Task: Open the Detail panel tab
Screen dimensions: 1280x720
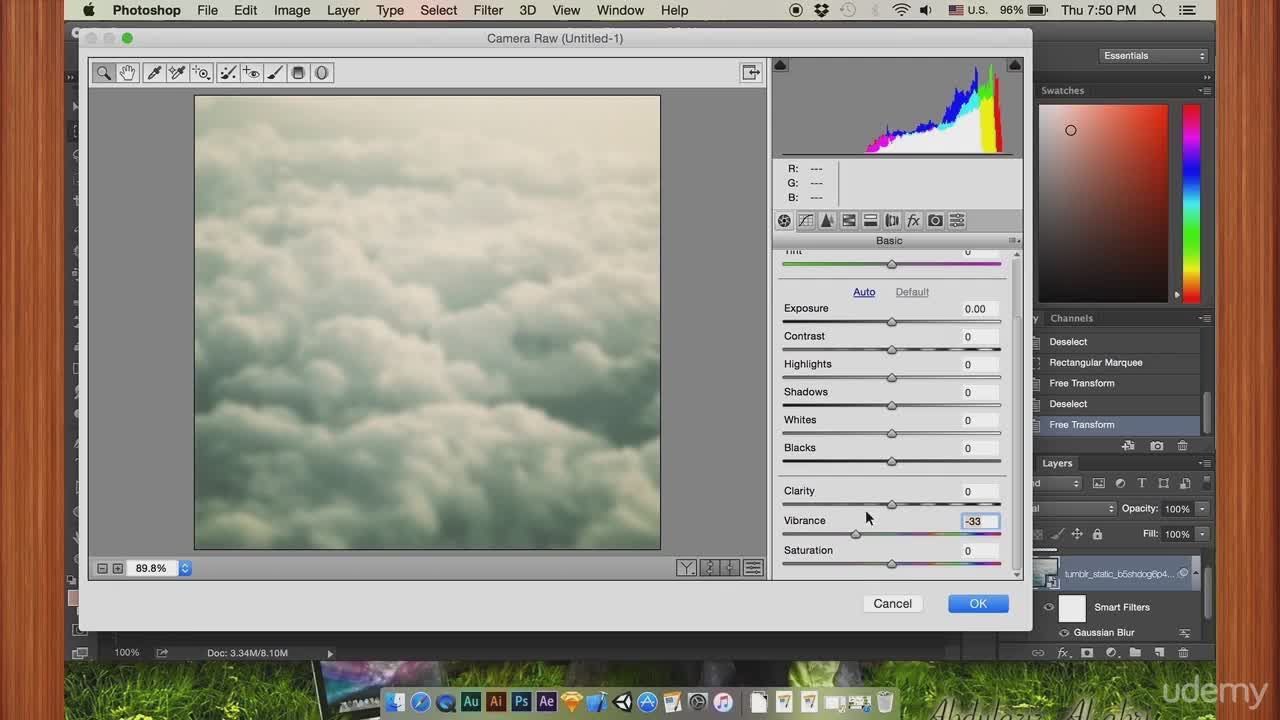Action: tap(827, 220)
